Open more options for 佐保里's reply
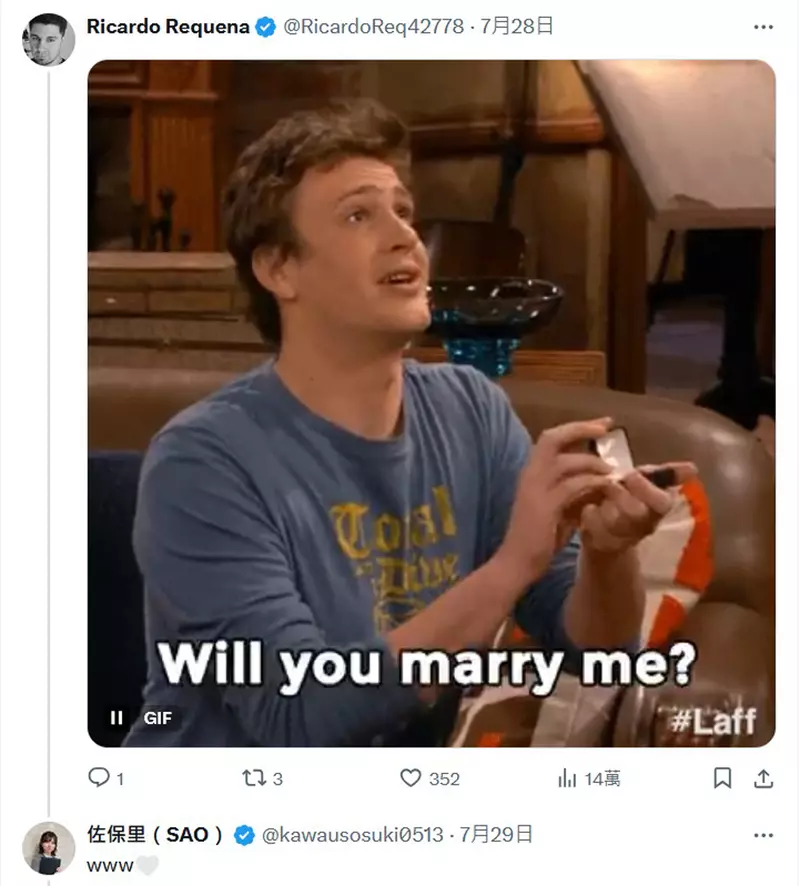Image resolution: width=800 pixels, height=886 pixels. pos(763,835)
